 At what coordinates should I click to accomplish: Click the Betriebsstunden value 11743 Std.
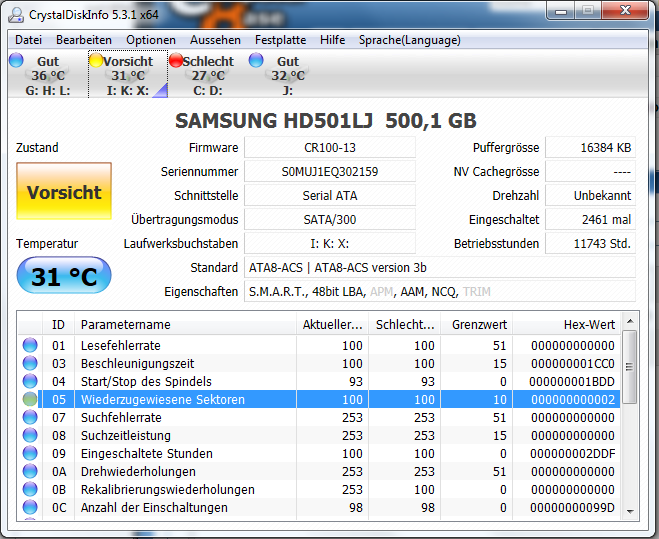click(x=590, y=243)
